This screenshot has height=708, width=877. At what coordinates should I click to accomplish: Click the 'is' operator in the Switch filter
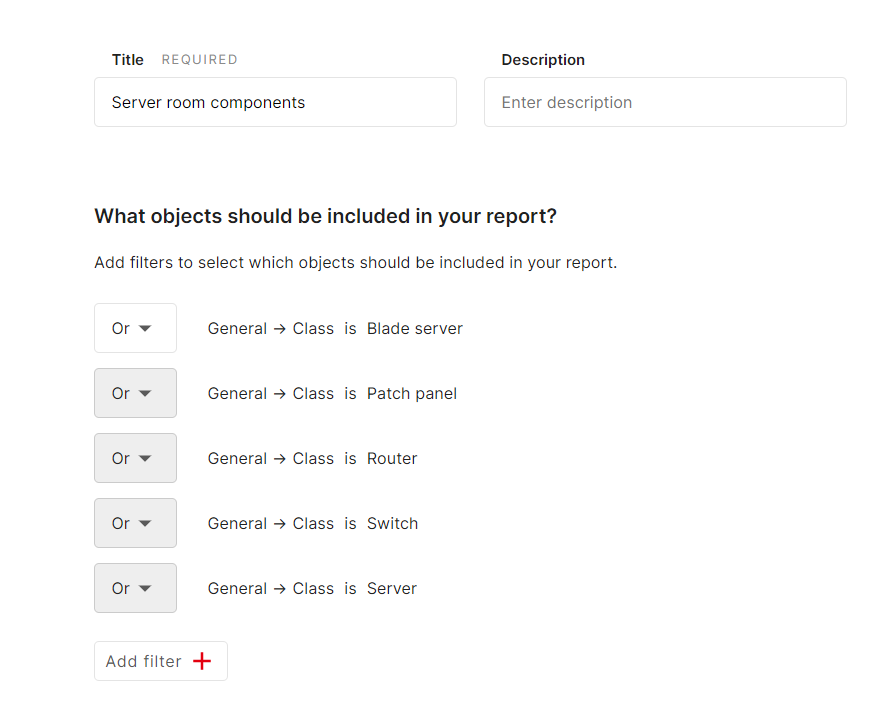350,523
